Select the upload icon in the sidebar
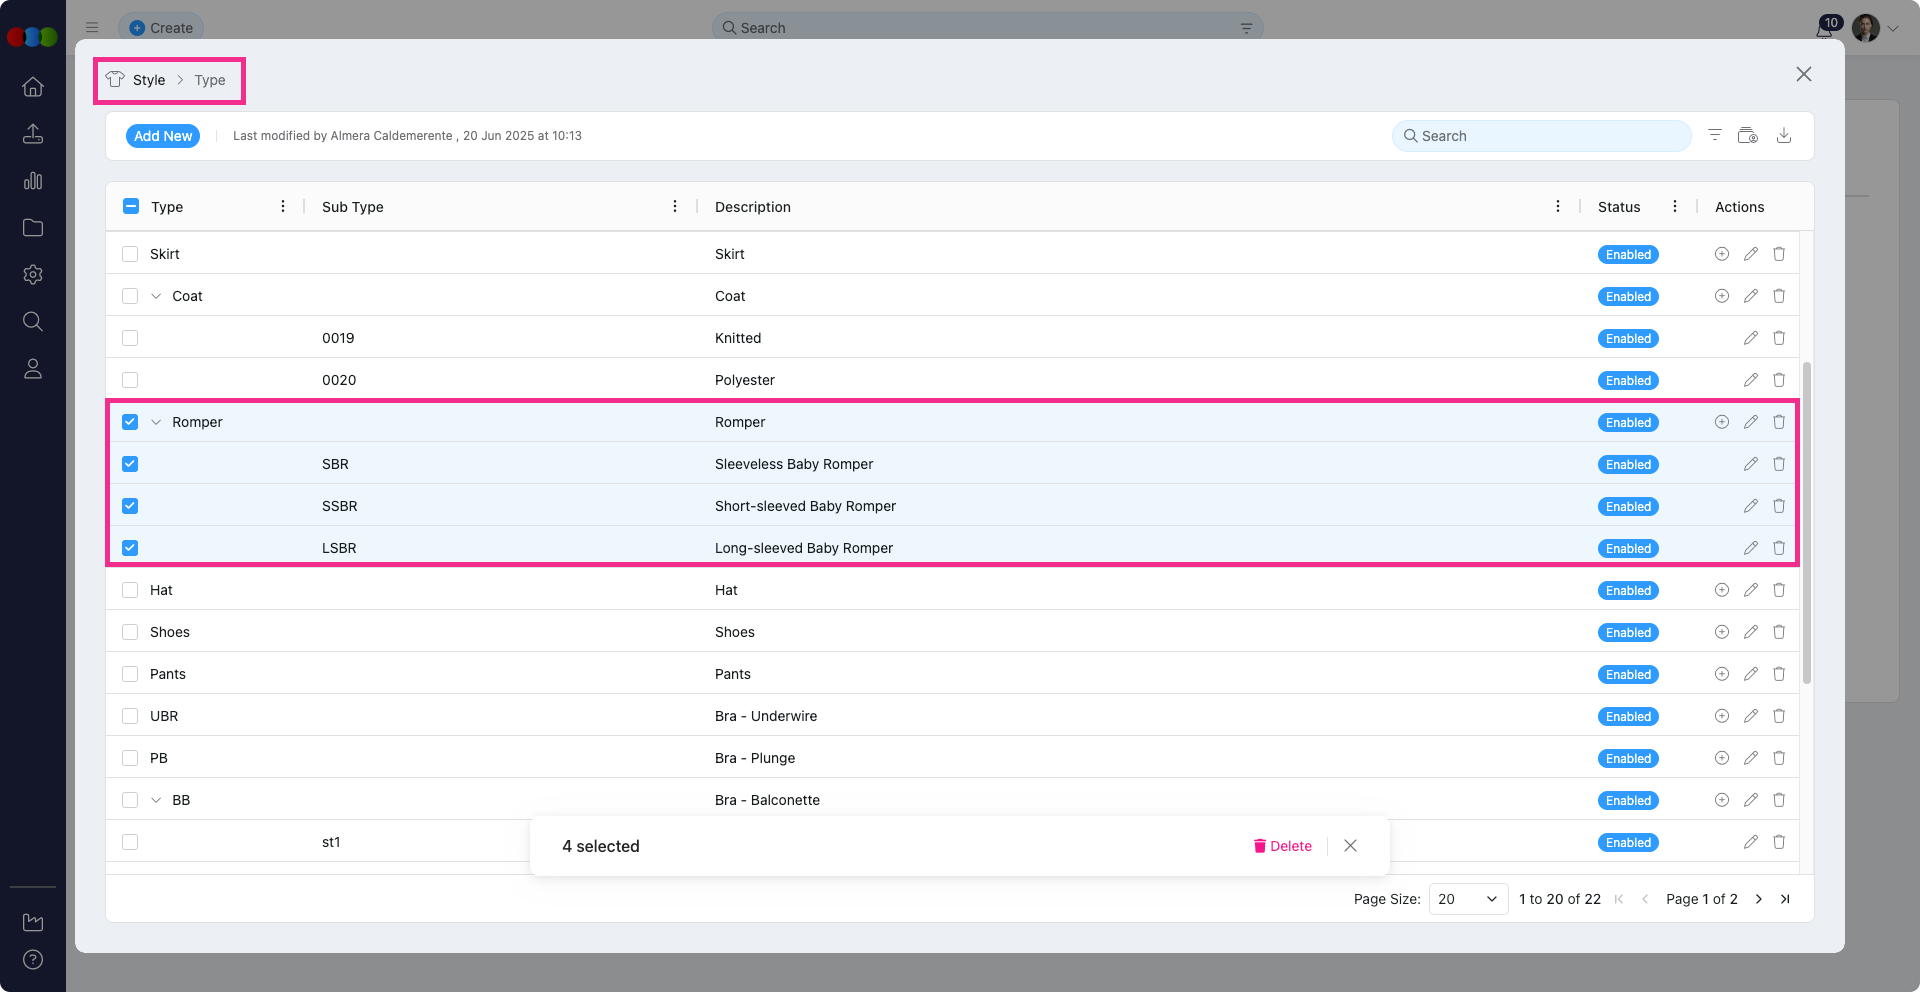1920x992 pixels. tap(33, 133)
